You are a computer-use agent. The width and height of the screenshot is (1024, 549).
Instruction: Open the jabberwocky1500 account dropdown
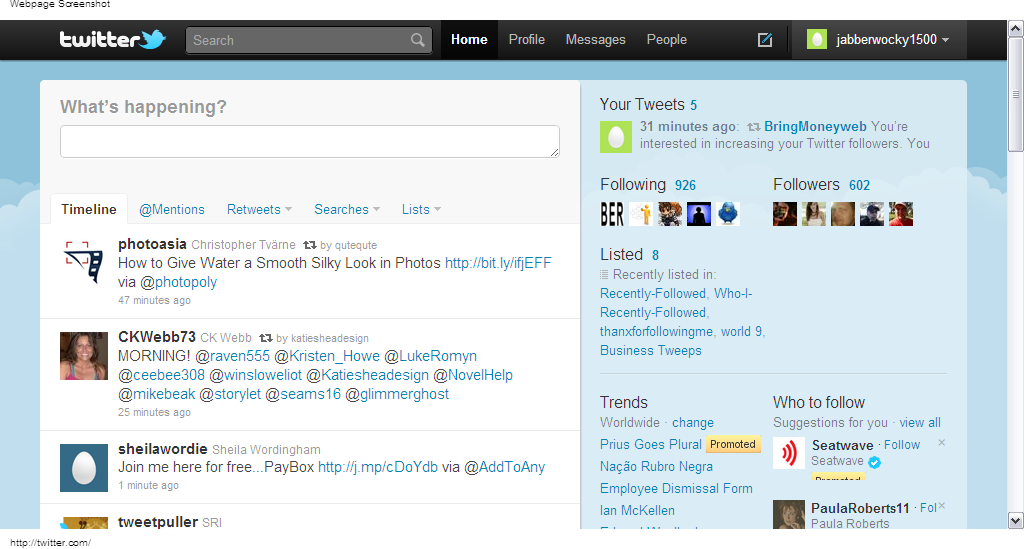[x=879, y=40]
